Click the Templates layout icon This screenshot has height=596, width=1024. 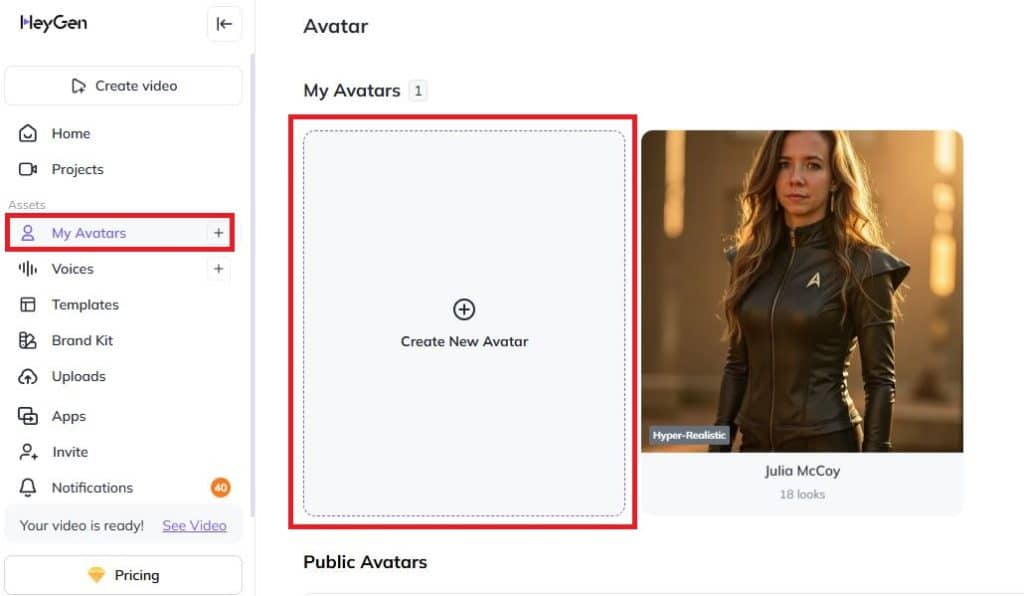click(x=27, y=305)
